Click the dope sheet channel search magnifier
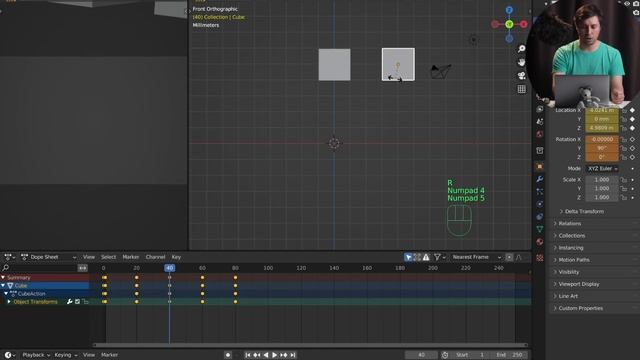Viewport: 640px width, 360px height. point(6,268)
